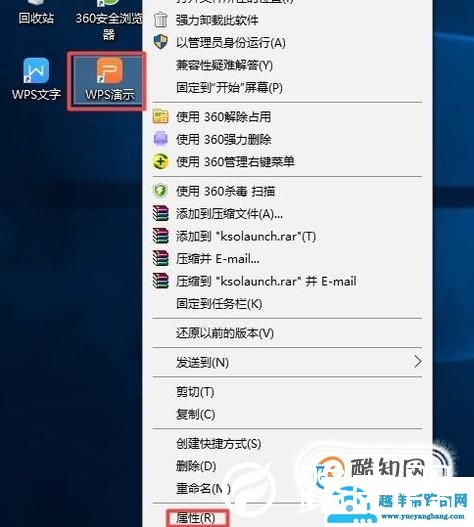This screenshot has height=527, width=474.
Task: Choose 重命名(M) from the context menu
Action: click(203, 488)
